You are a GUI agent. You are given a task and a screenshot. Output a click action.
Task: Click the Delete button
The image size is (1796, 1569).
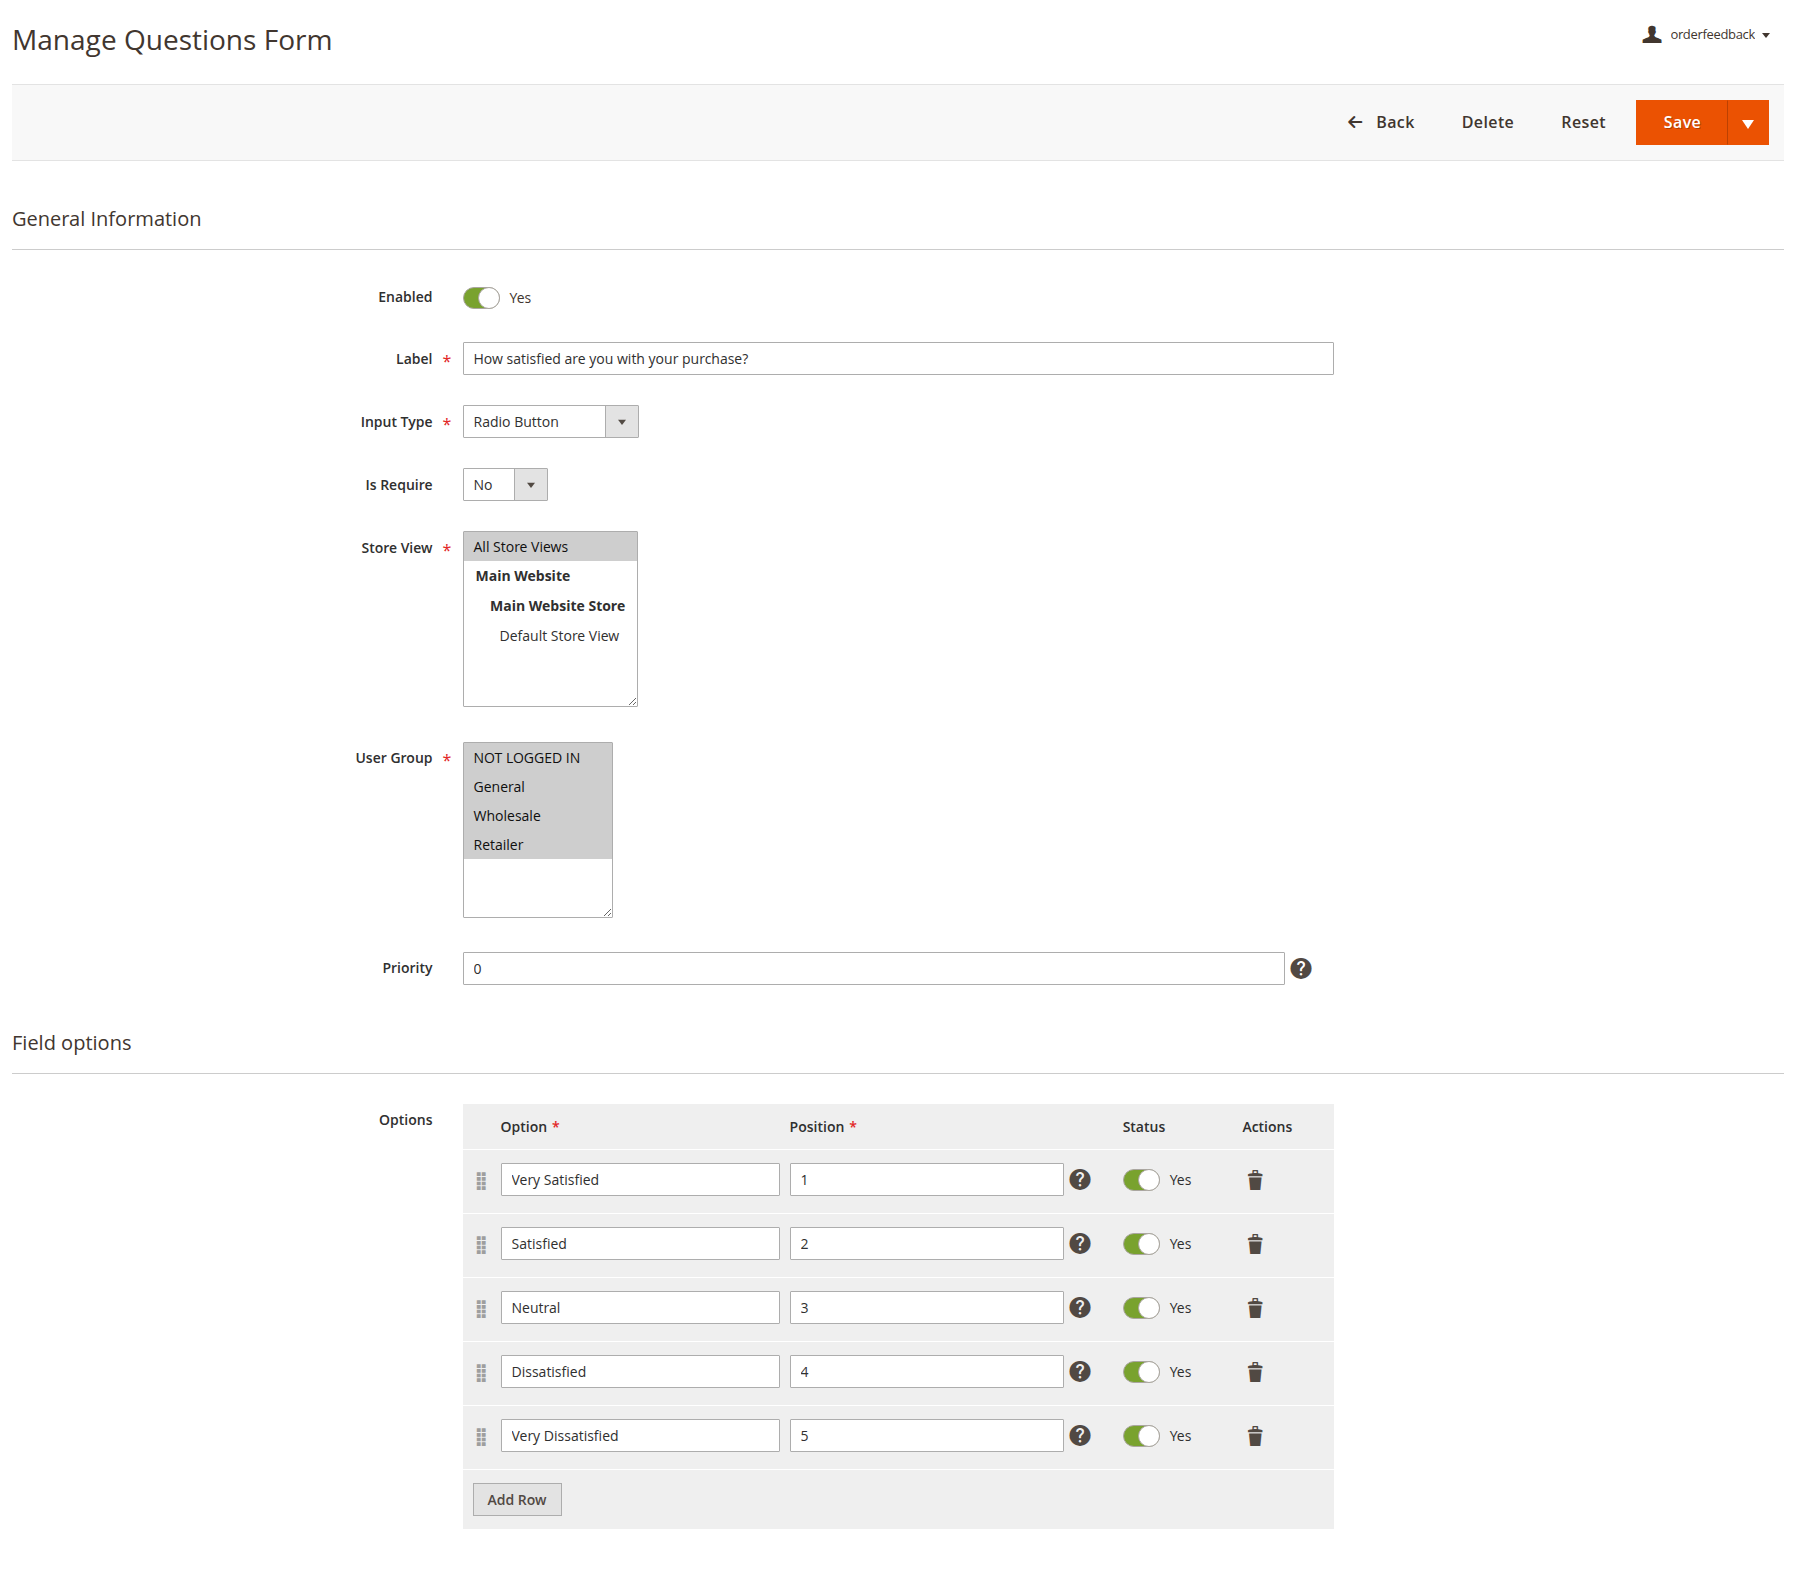pos(1487,122)
